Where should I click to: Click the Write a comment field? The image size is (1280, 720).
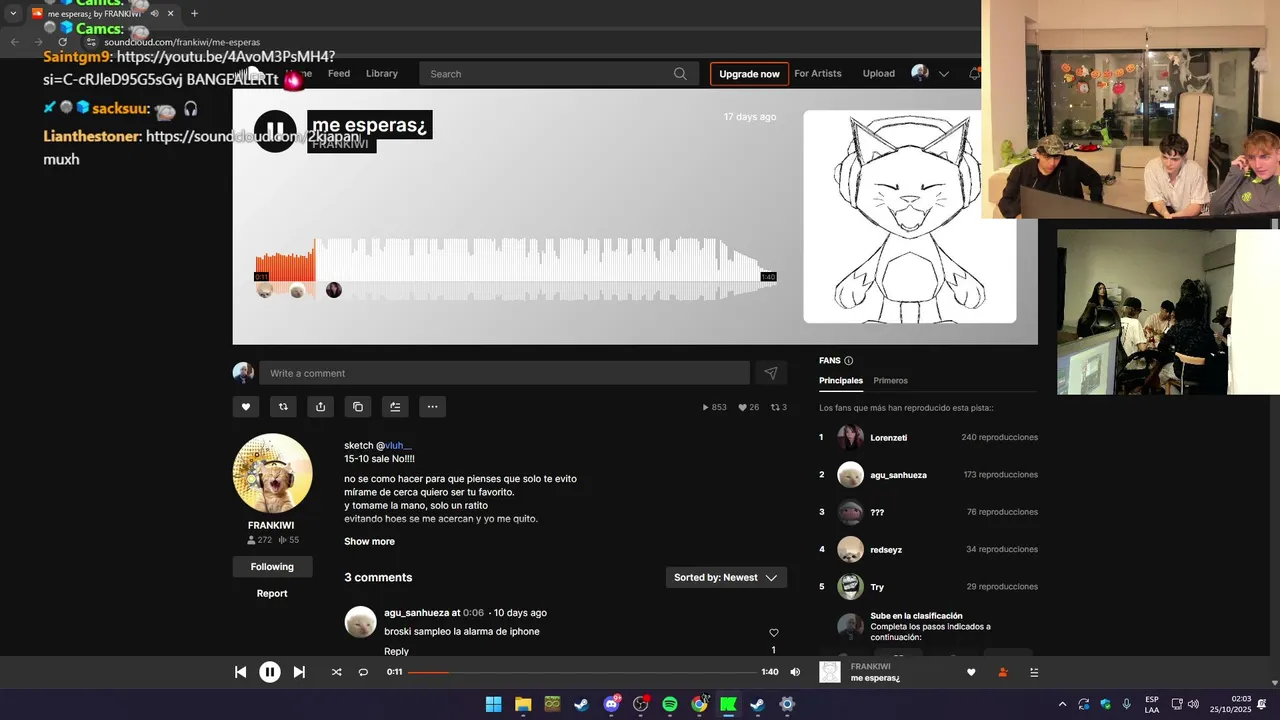[x=504, y=373]
